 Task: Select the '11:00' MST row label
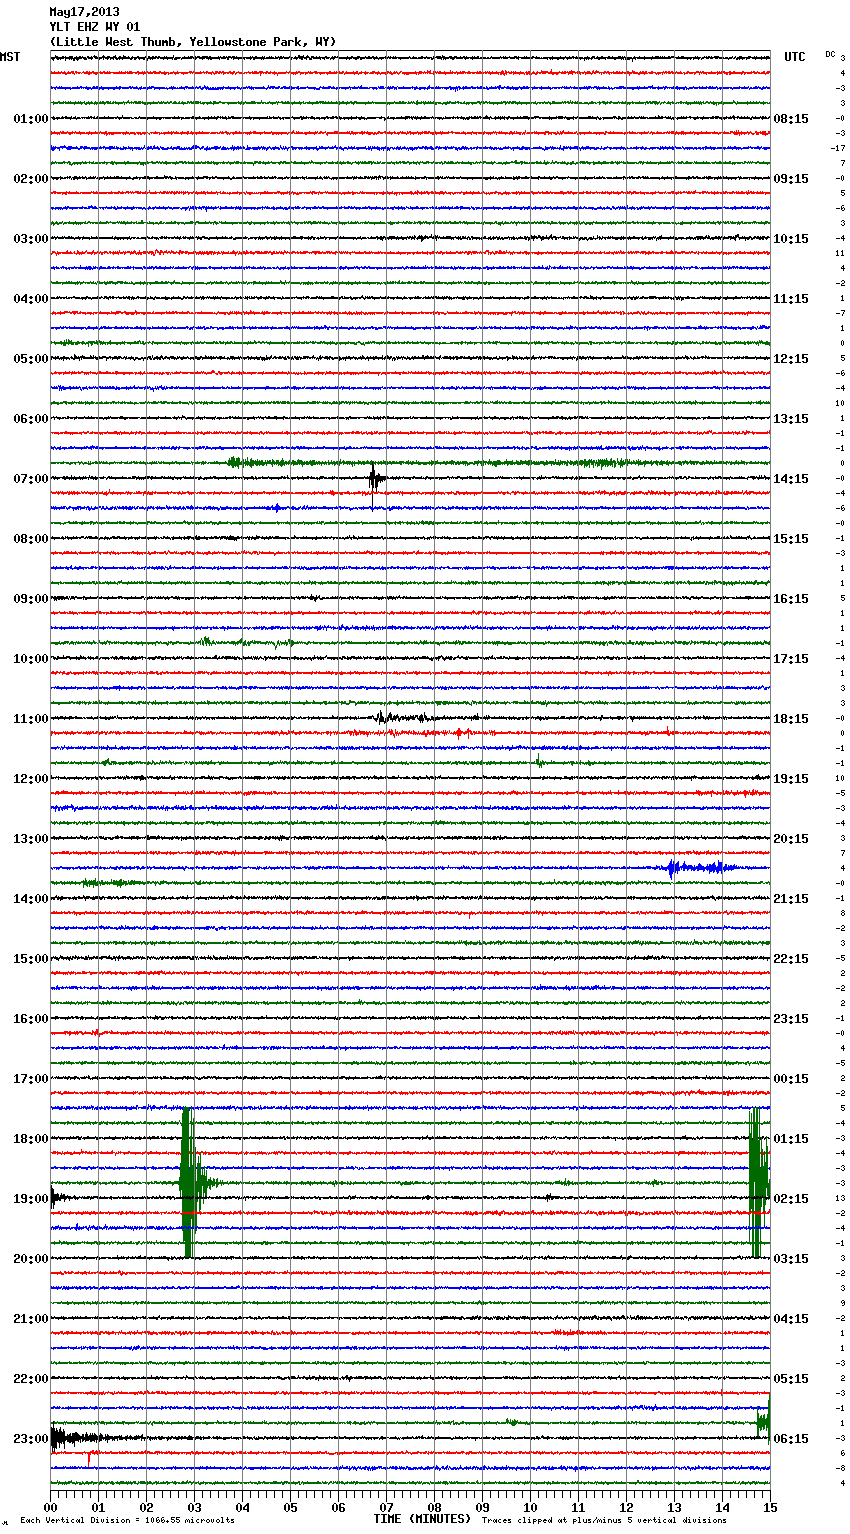(31, 719)
